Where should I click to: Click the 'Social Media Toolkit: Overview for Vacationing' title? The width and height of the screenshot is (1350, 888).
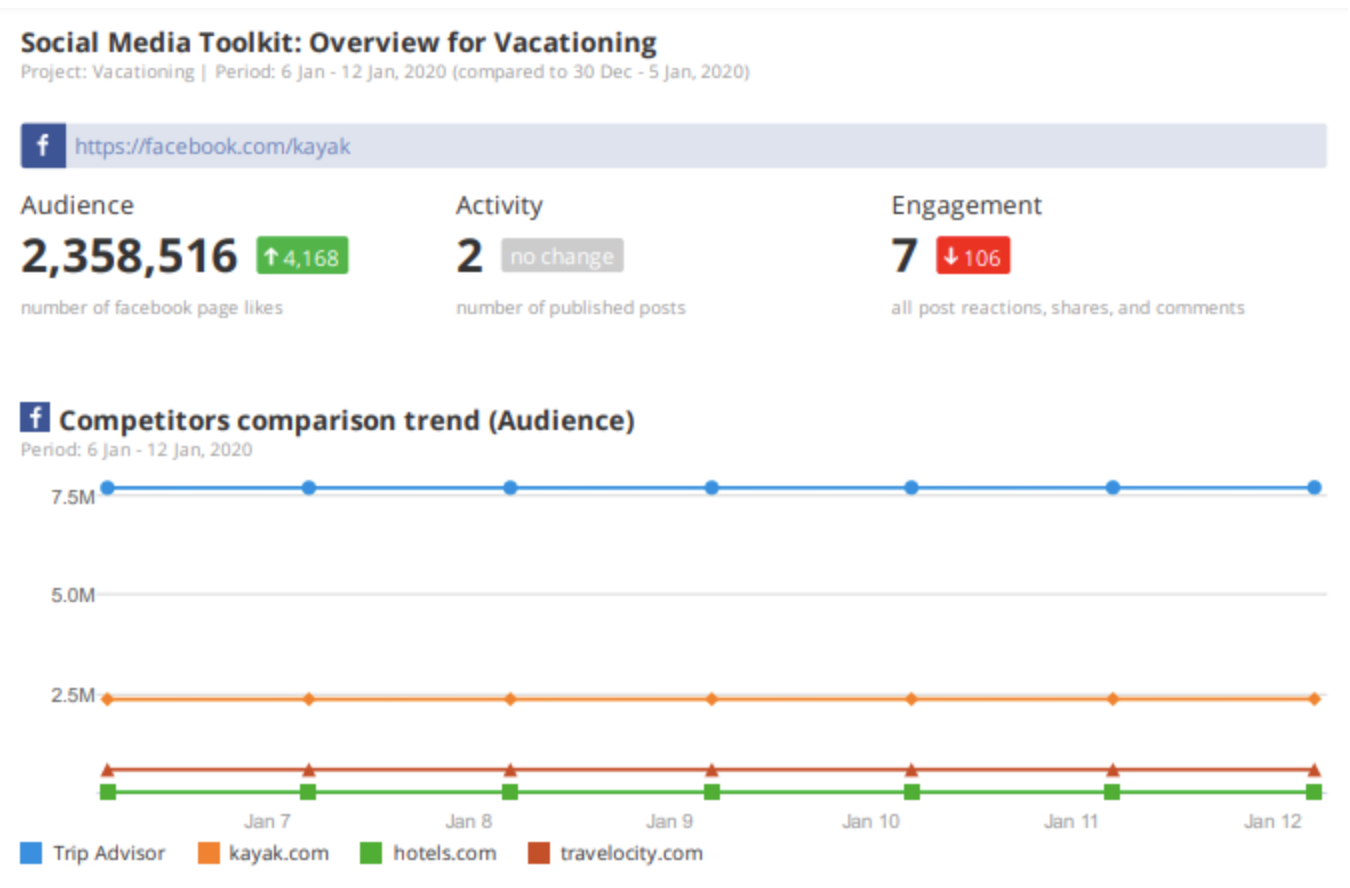[339, 43]
